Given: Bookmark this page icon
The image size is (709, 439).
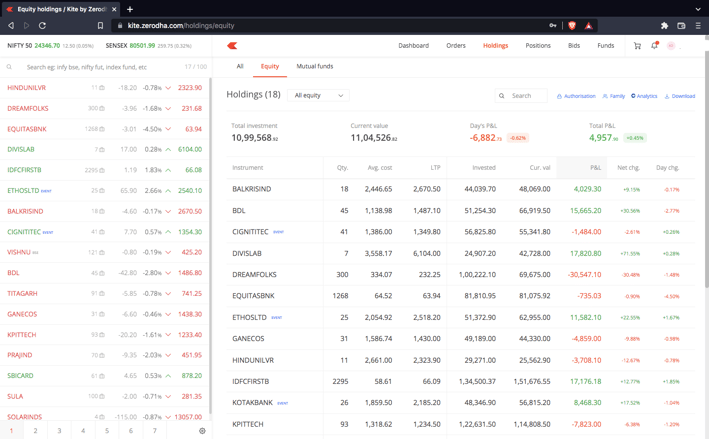Looking at the screenshot, I should click(x=100, y=26).
